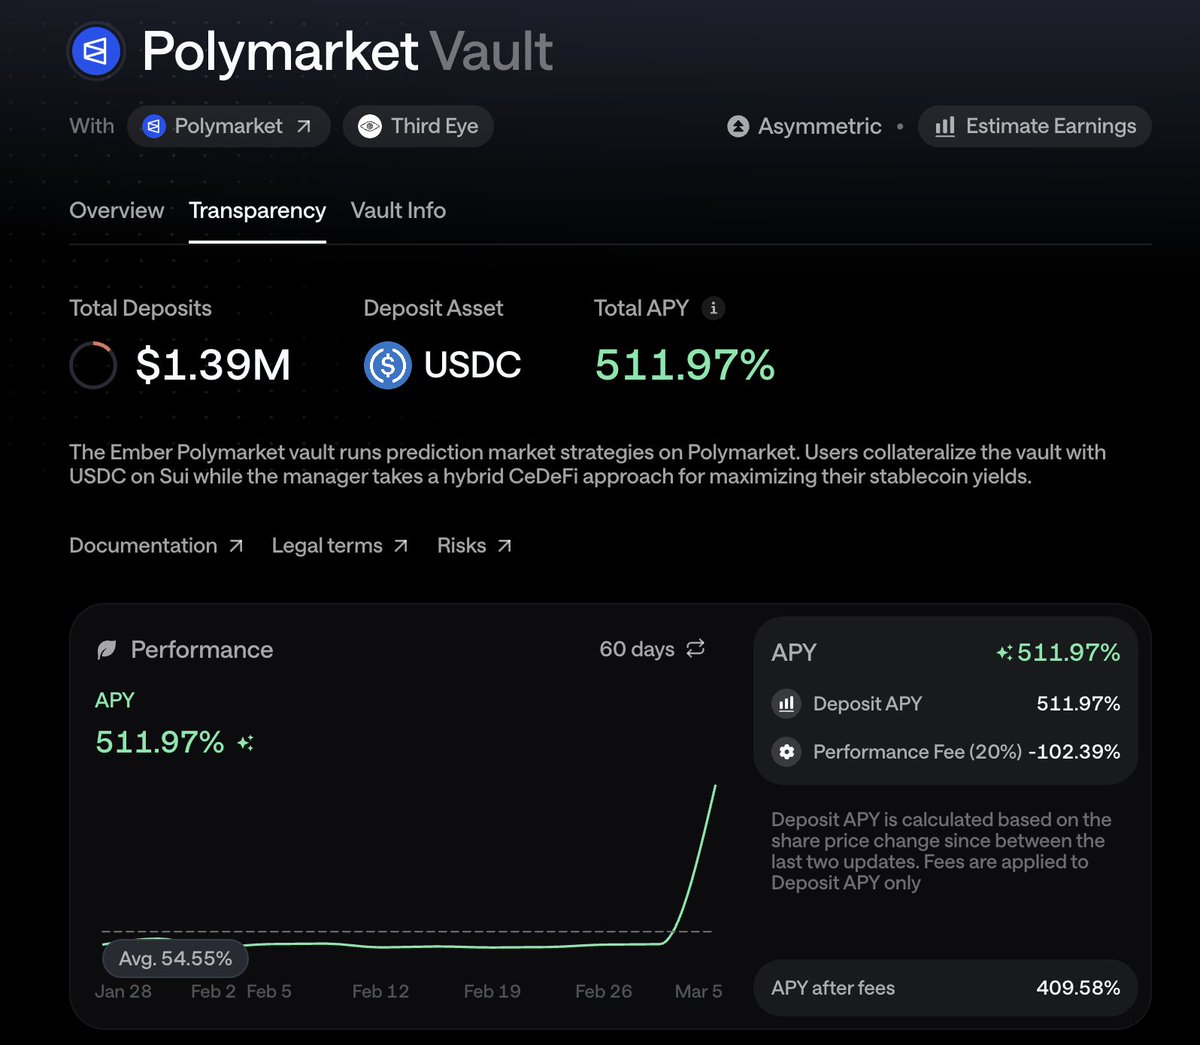Click the external arrow in Polymarket chip
Image resolution: width=1200 pixels, height=1045 pixels.
304,126
